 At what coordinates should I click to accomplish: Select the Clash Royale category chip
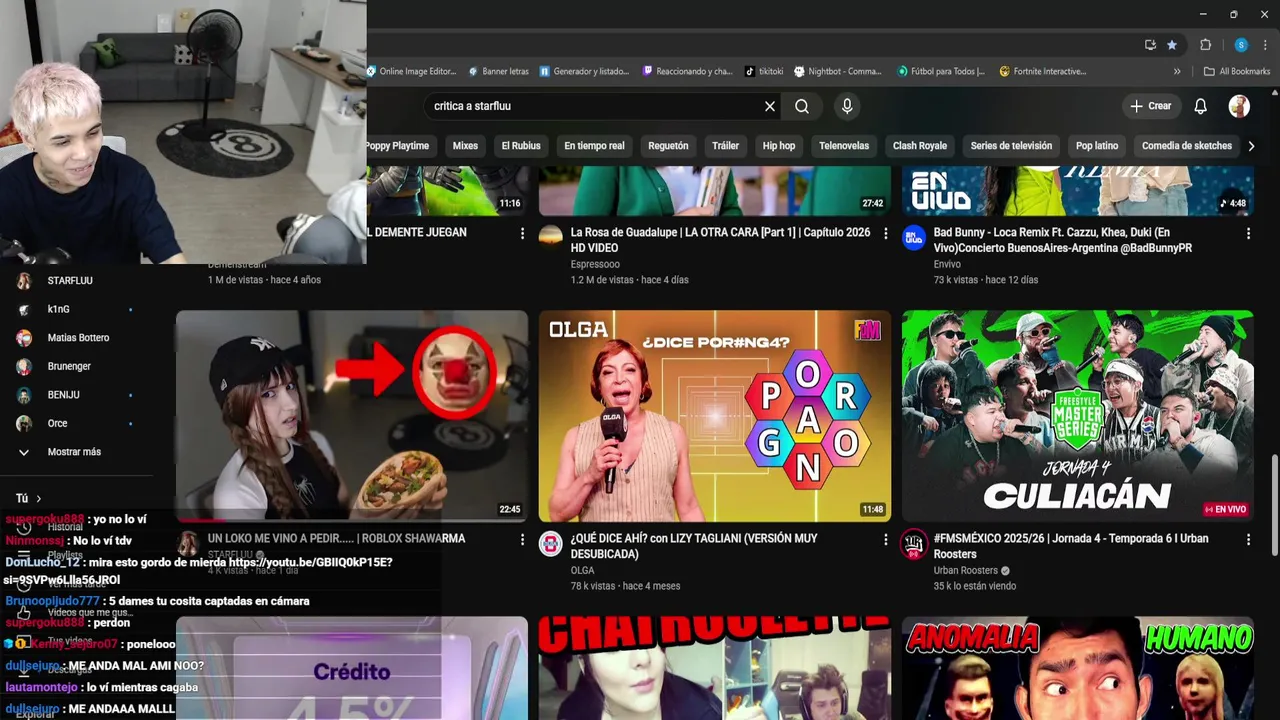pyautogui.click(x=920, y=146)
